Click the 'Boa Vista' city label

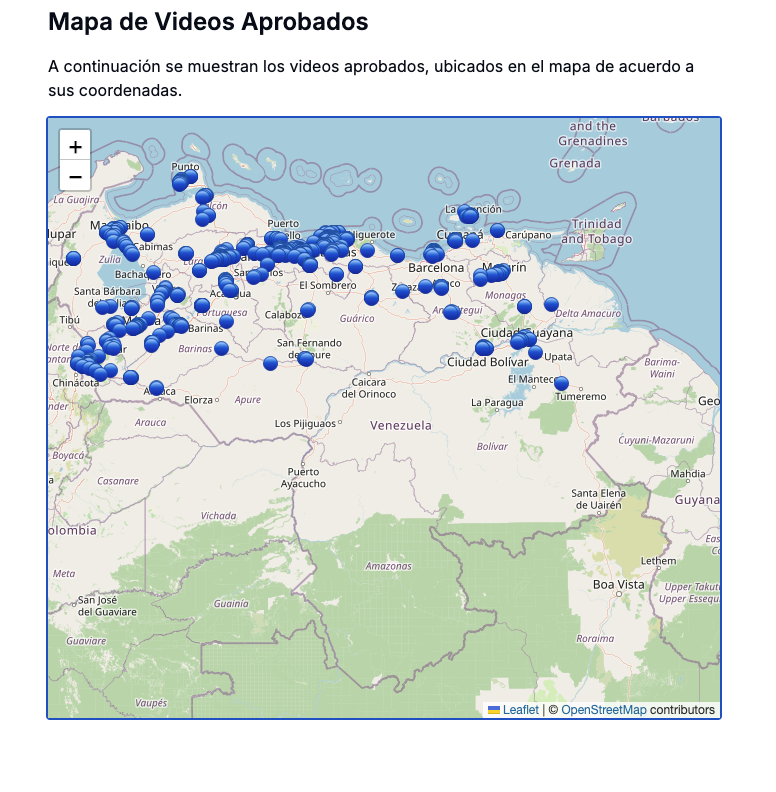[x=618, y=584]
